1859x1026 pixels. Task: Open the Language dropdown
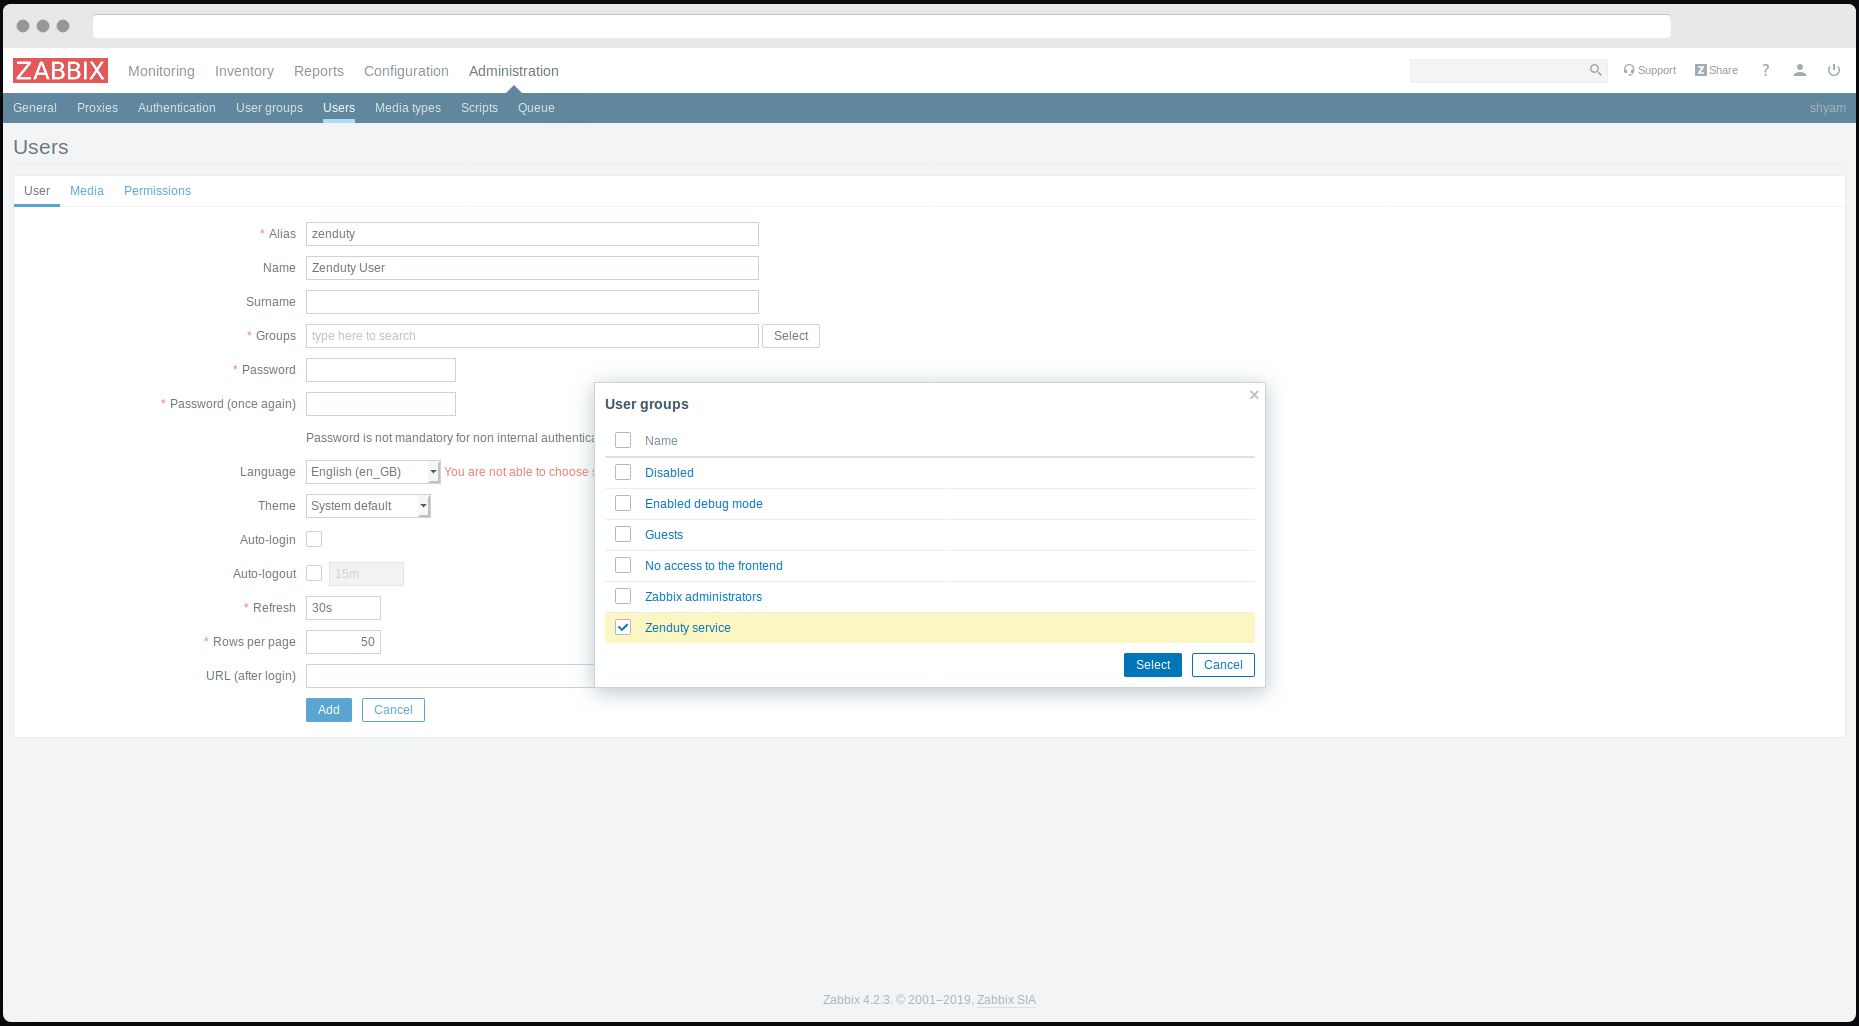[x=373, y=472]
